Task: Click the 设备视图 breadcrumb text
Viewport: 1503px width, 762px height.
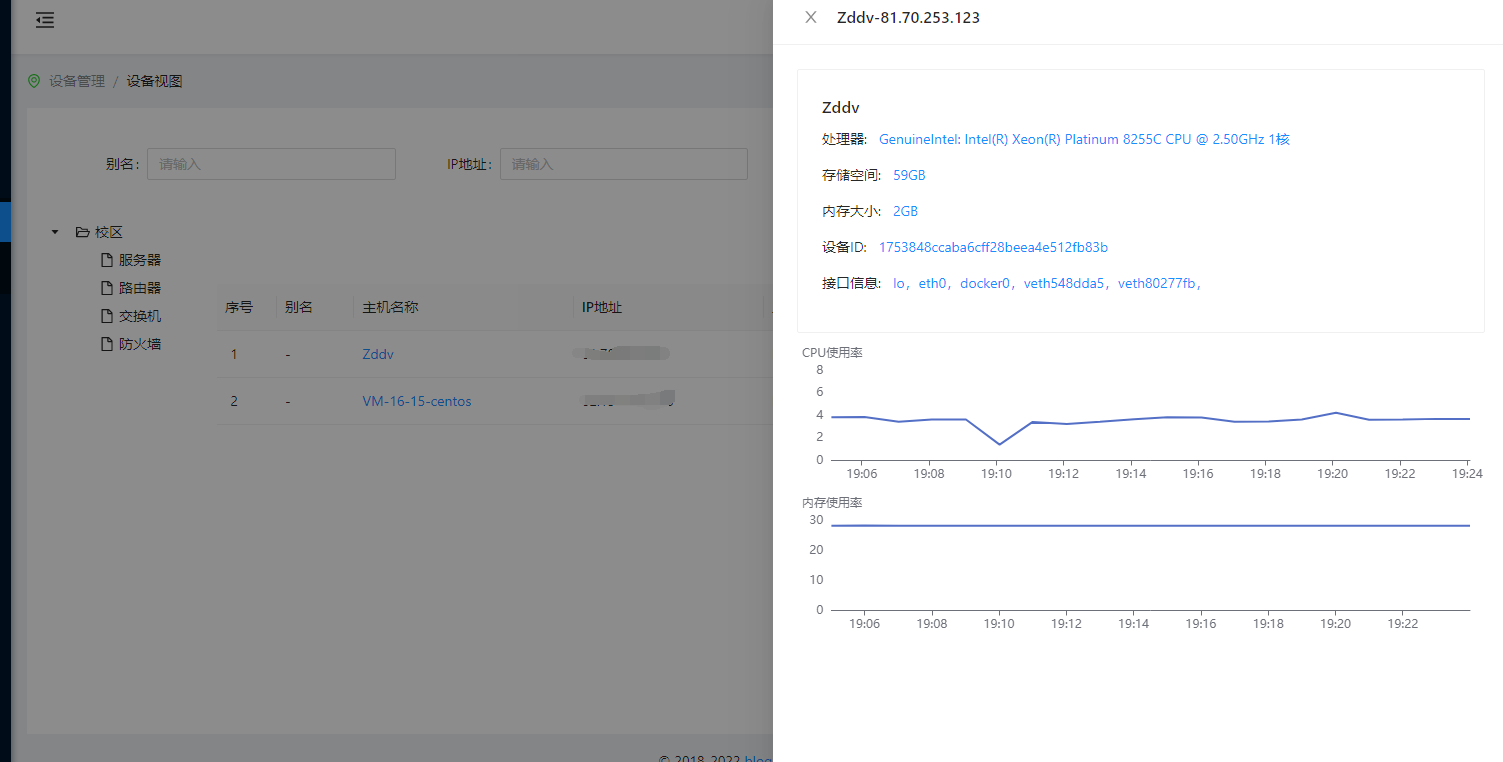Action: (154, 81)
